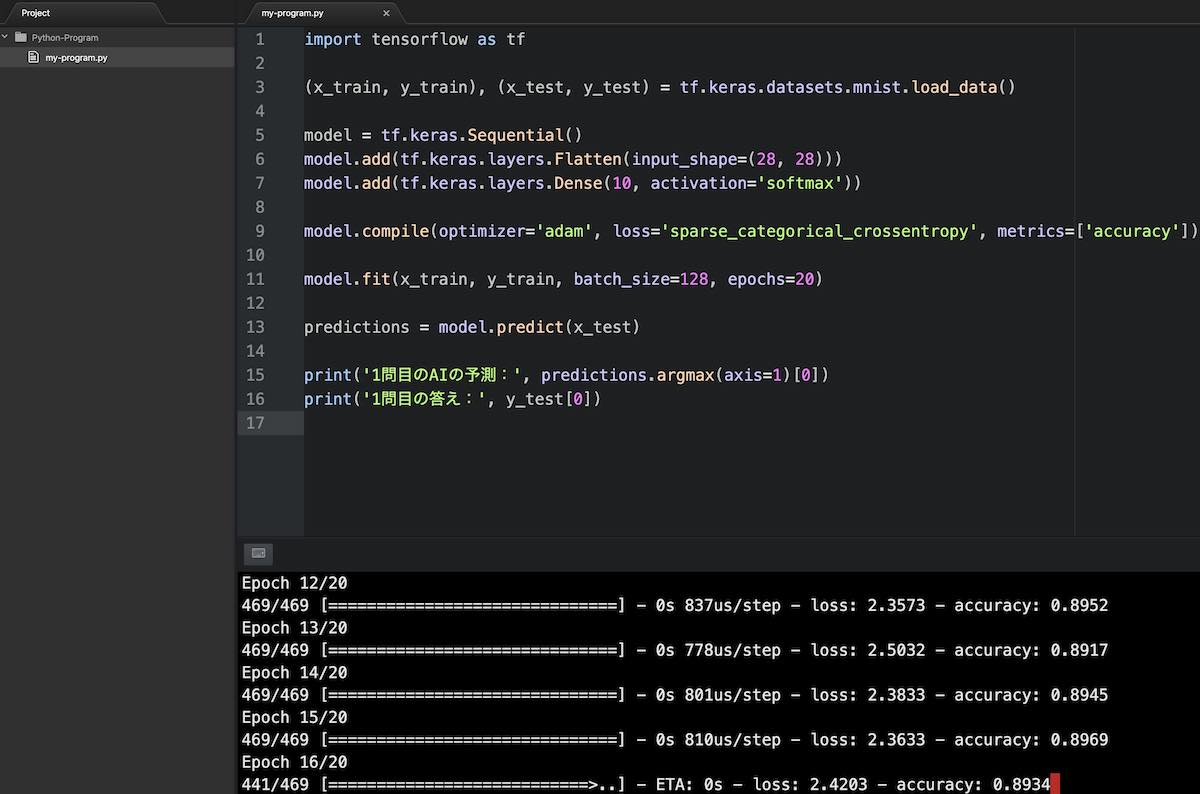Click the epochs value 20 in model.fit

pyautogui.click(x=804, y=279)
